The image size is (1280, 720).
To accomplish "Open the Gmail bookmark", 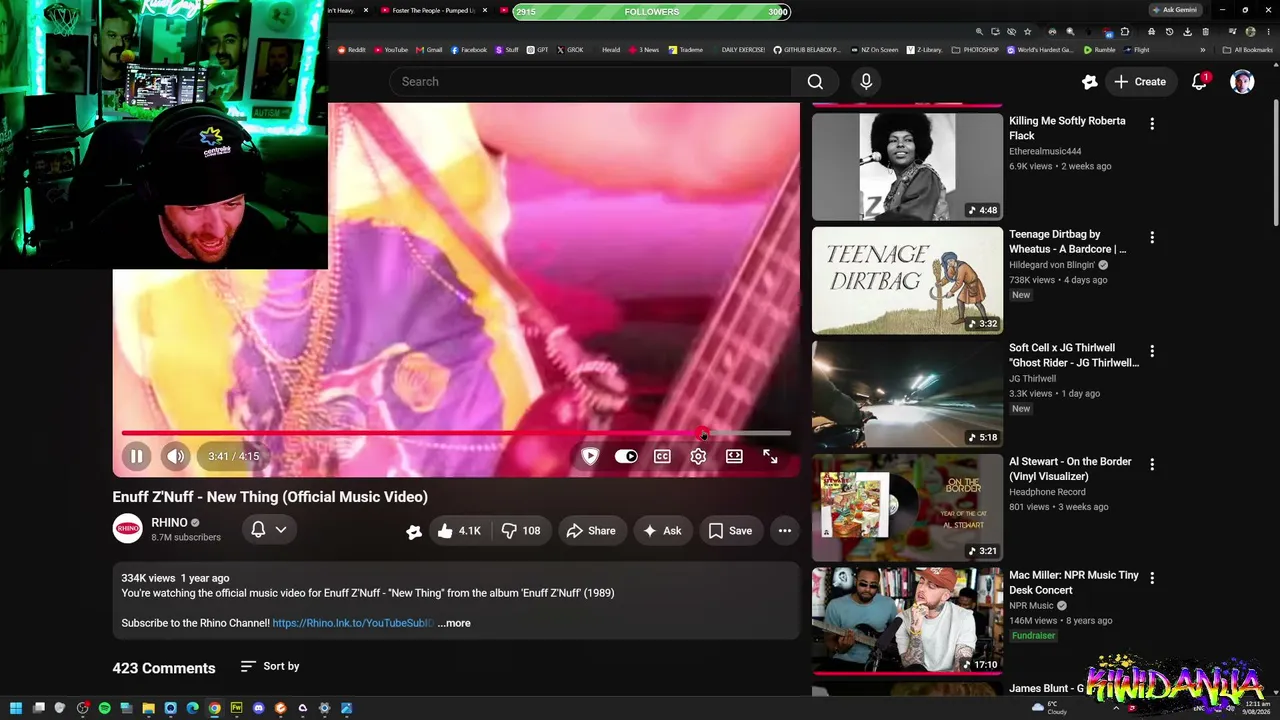I will coord(430,50).
